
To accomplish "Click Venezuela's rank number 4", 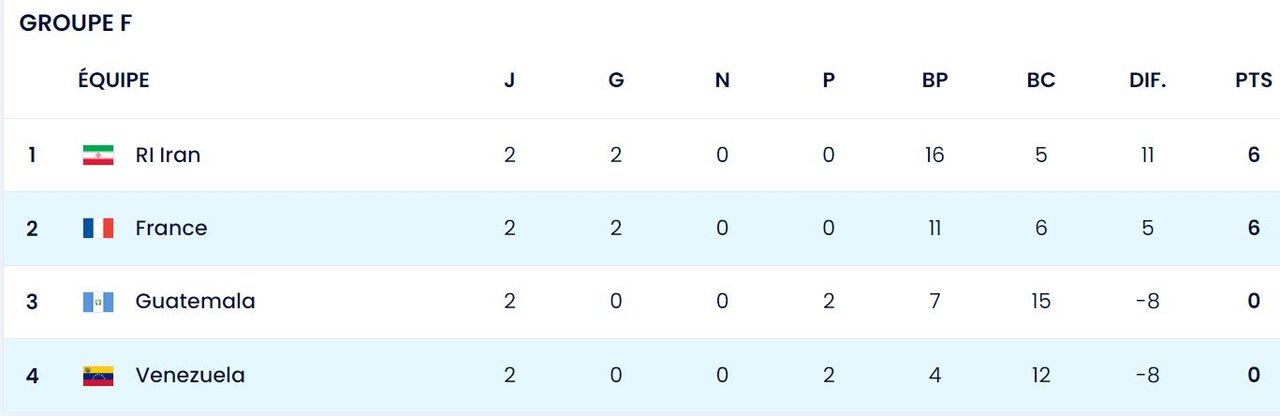I will tap(32, 376).
